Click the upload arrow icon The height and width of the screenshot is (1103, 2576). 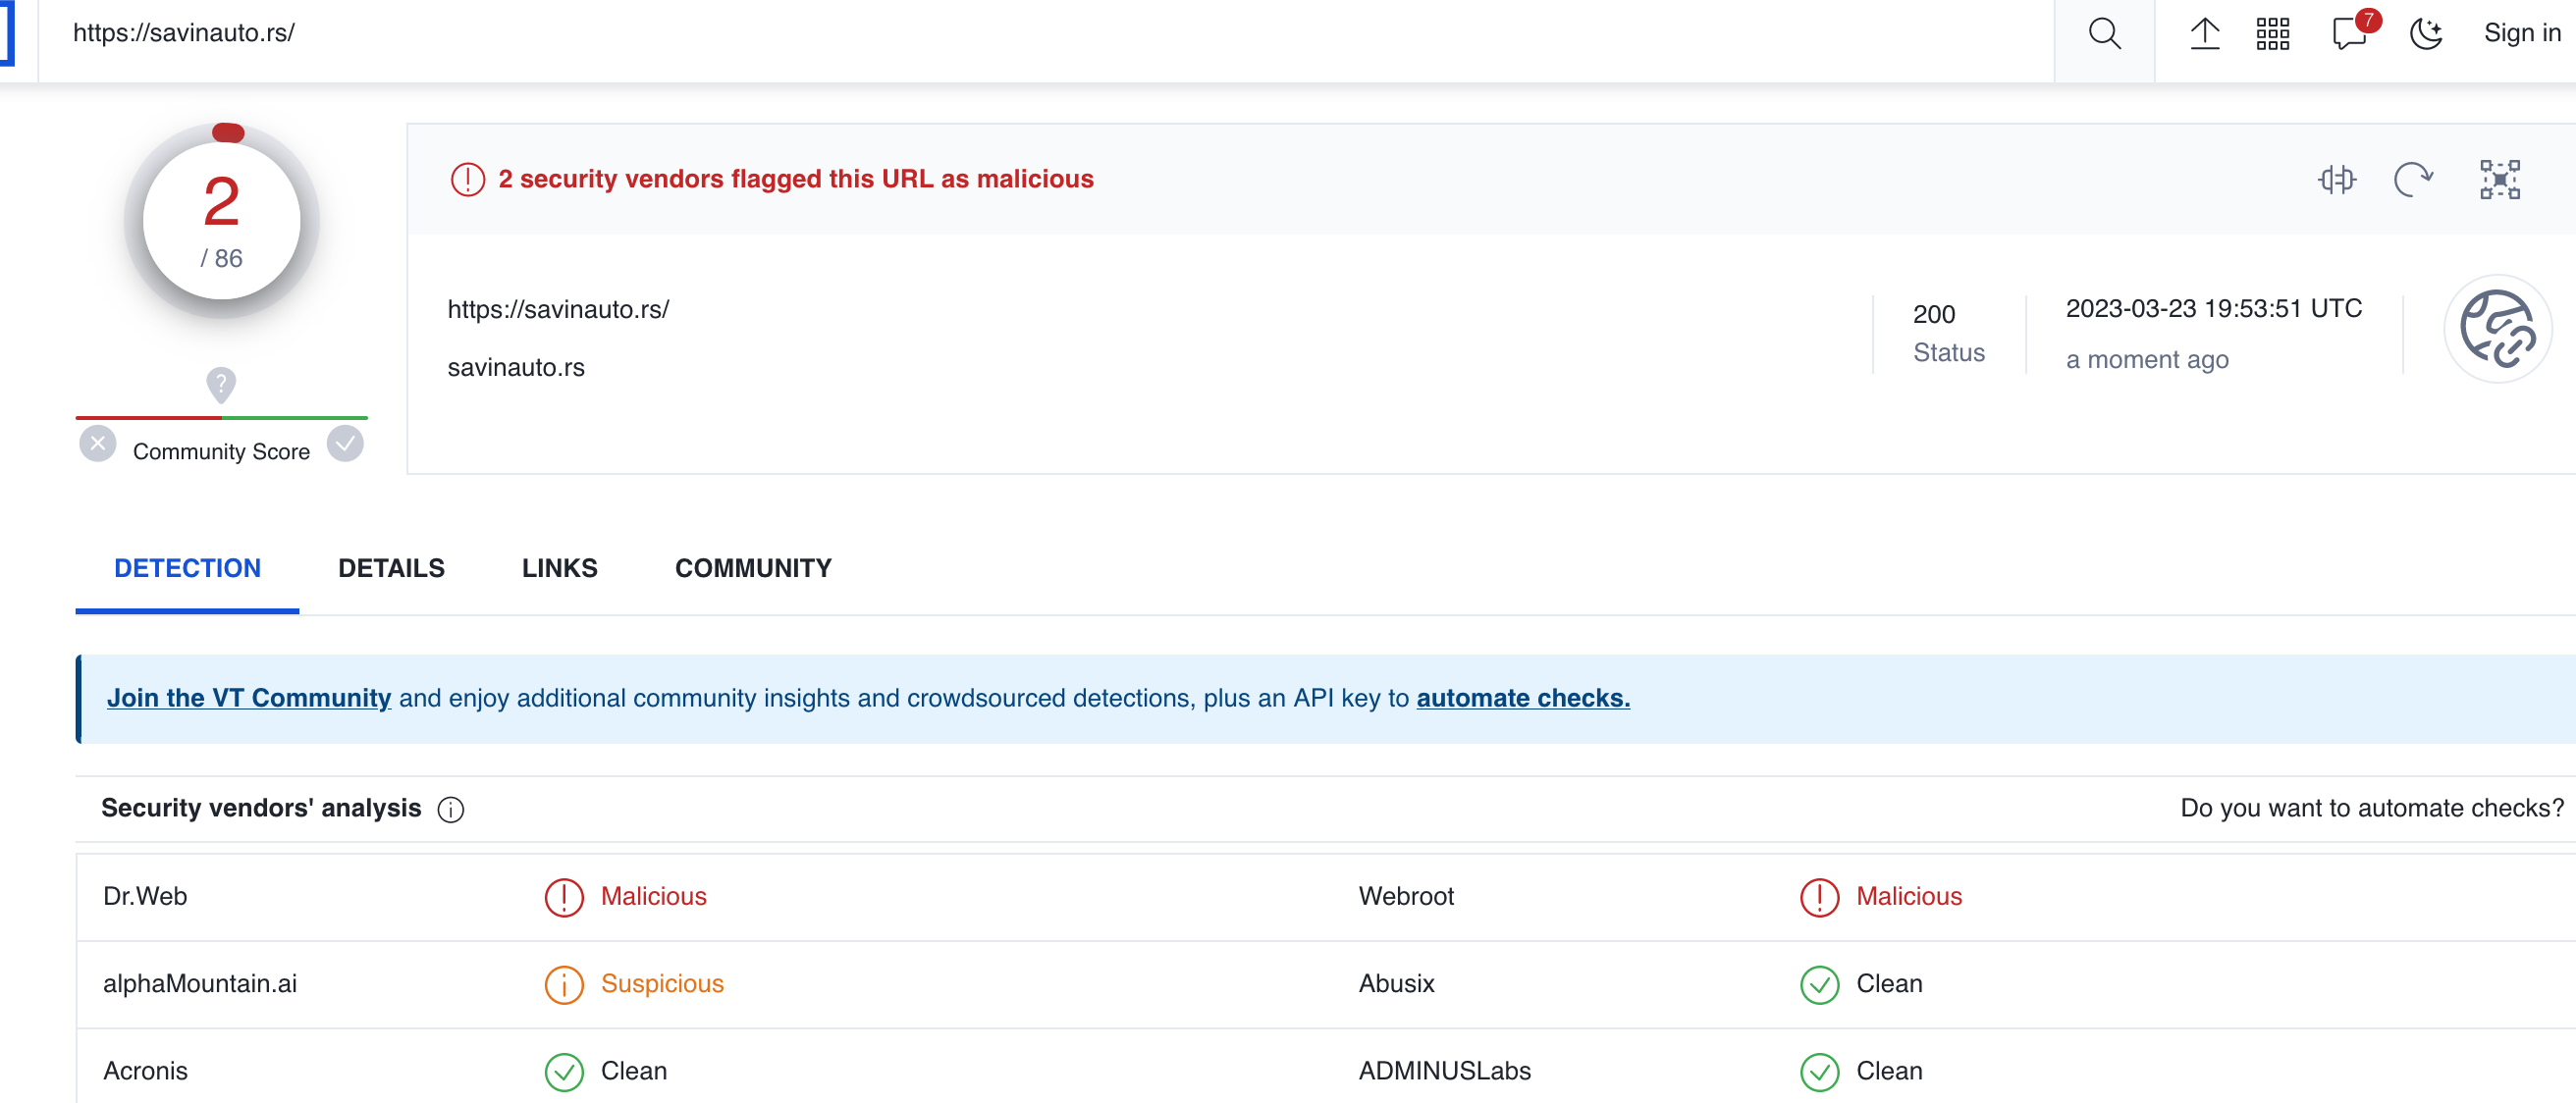pos(2204,34)
